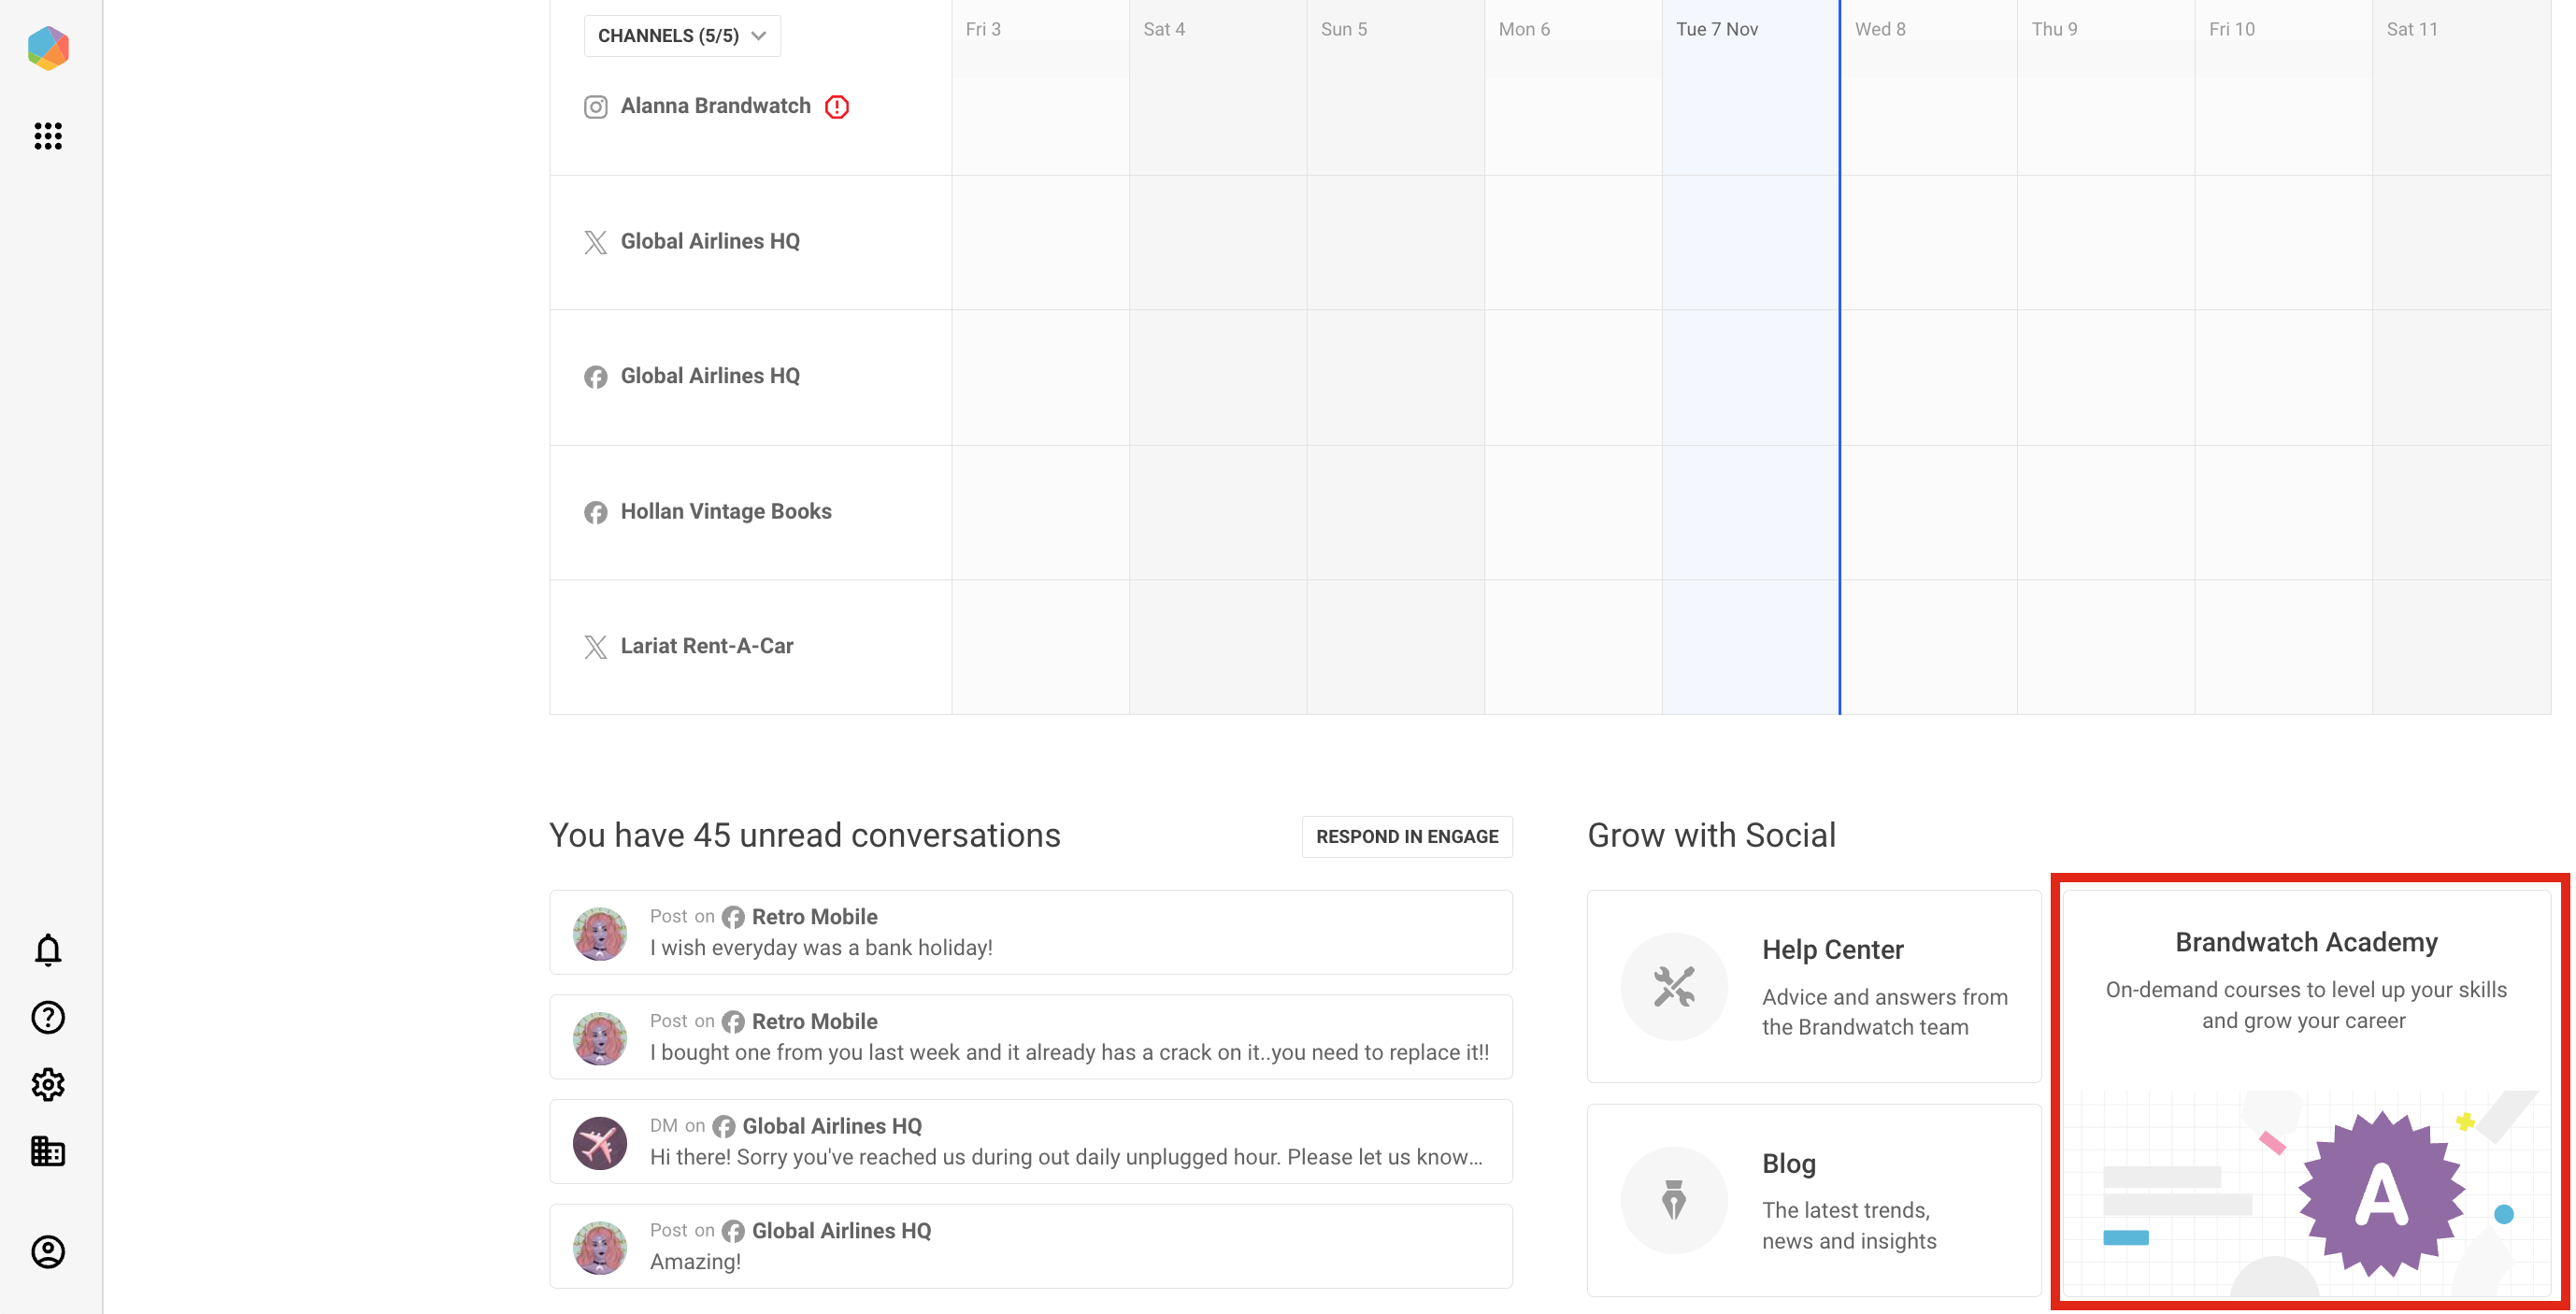This screenshot has height=1314, width=2576.
Task: Click the avatar on the crack complaint post
Action: click(599, 1038)
